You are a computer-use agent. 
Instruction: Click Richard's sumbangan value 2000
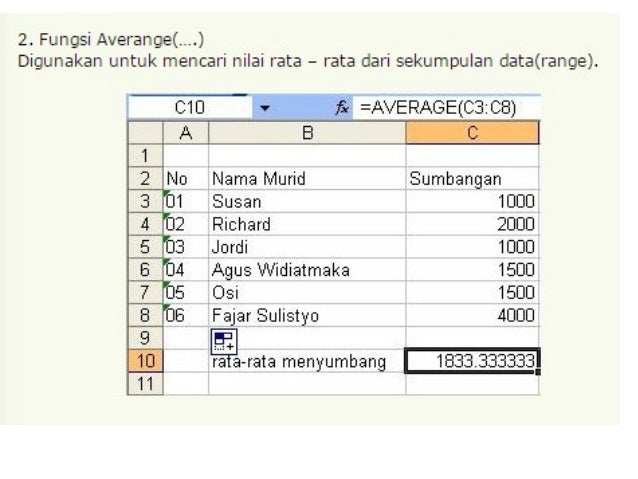click(472, 224)
